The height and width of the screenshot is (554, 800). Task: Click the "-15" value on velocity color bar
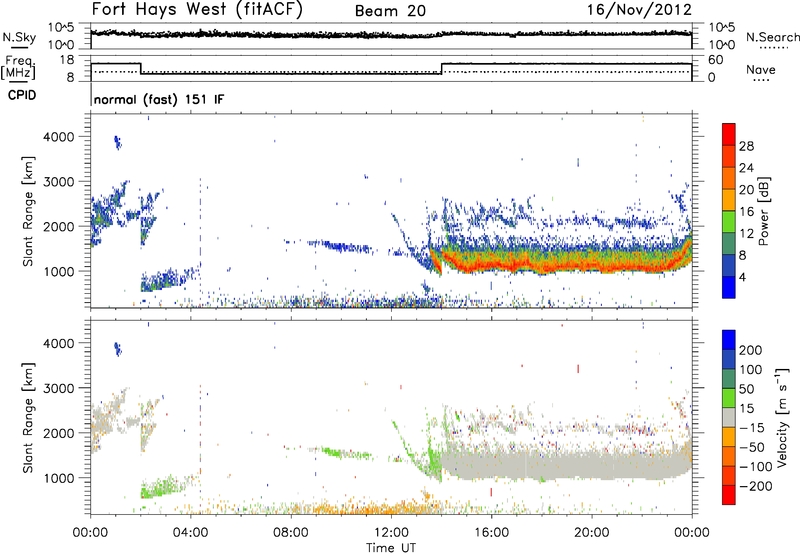[x=751, y=427]
